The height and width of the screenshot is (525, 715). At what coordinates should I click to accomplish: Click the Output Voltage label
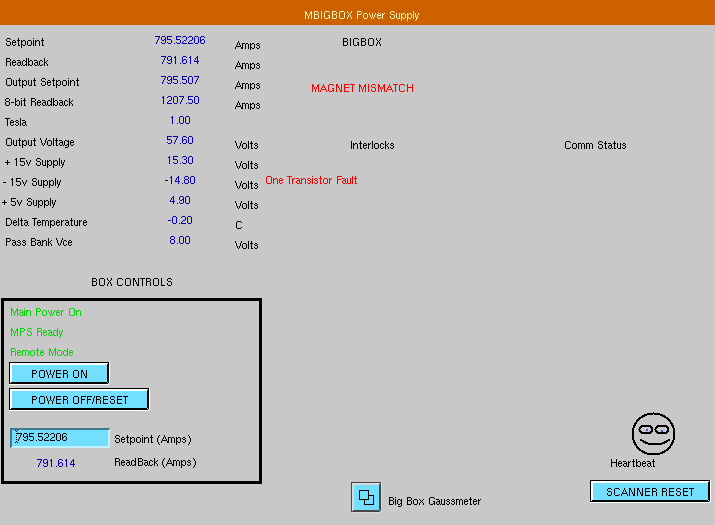(x=40, y=142)
